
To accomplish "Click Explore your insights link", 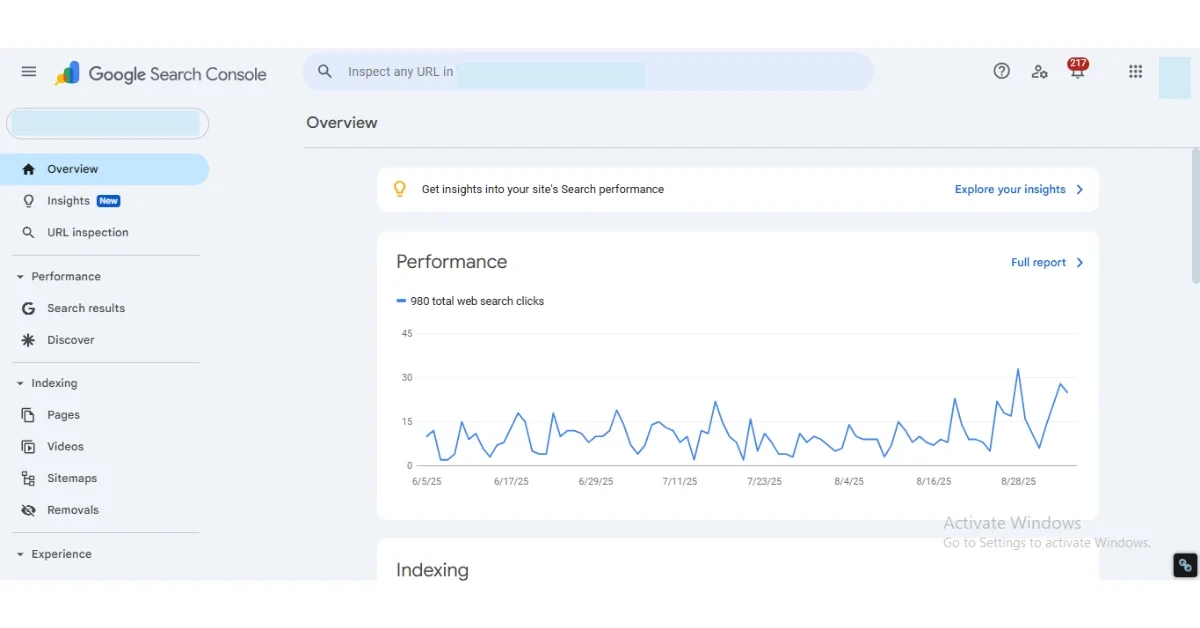I will tap(1010, 189).
